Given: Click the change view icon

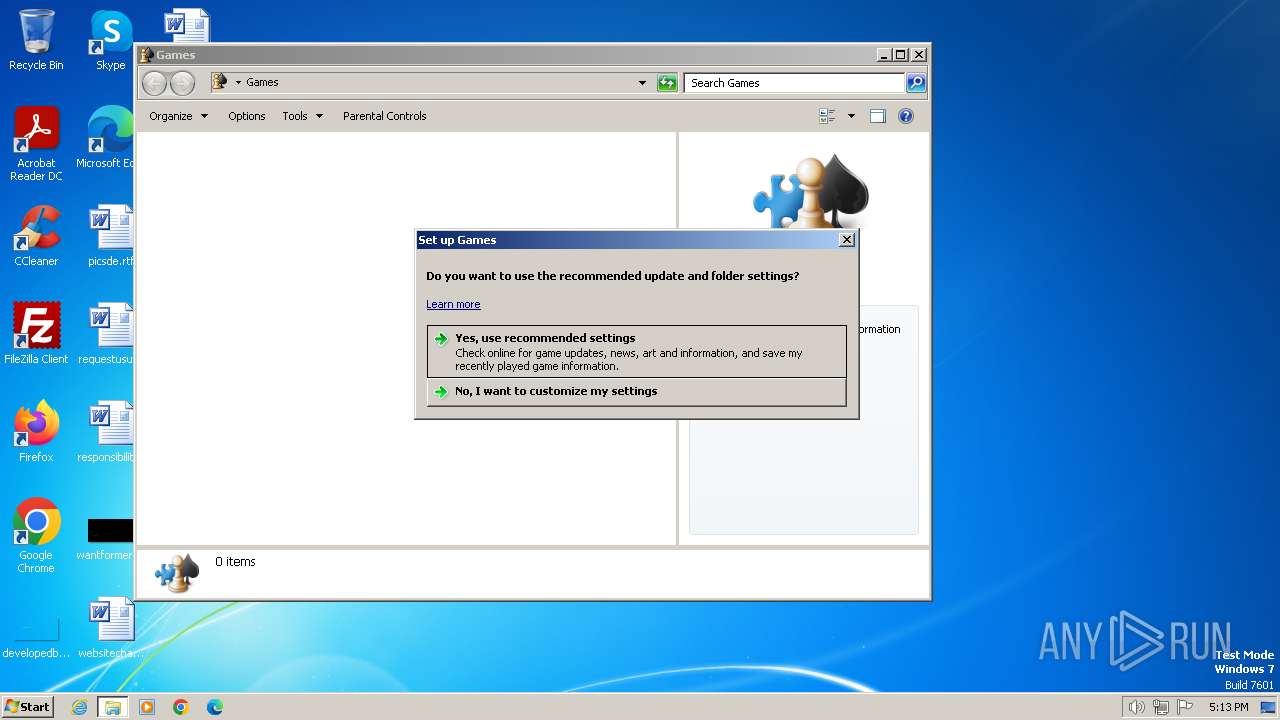Looking at the screenshot, I should [x=827, y=116].
